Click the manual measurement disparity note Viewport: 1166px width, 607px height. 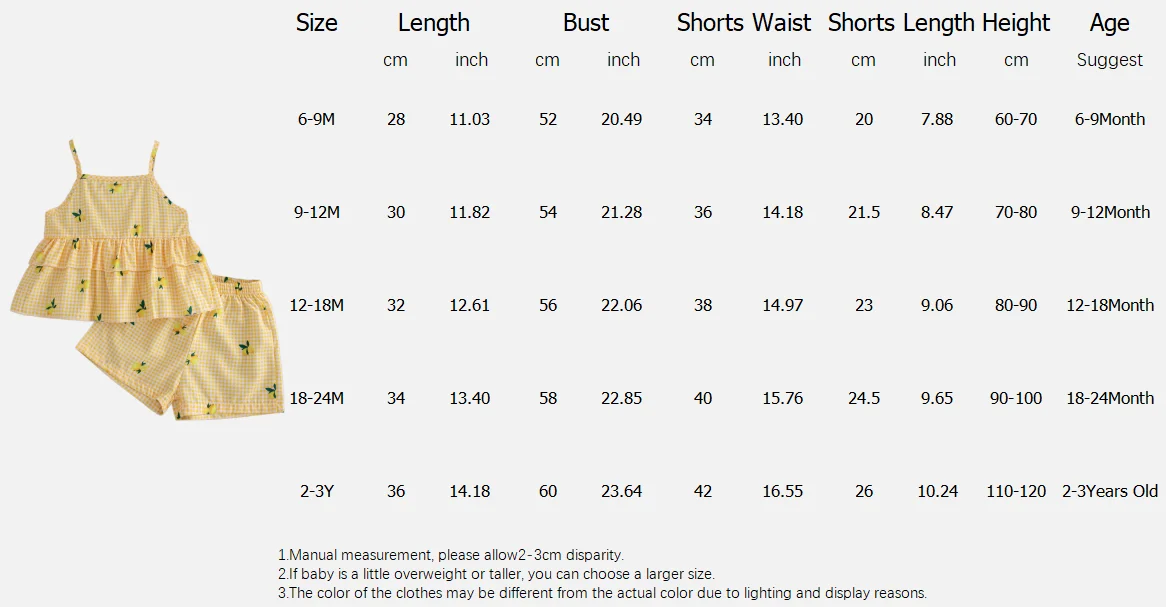click(x=451, y=555)
